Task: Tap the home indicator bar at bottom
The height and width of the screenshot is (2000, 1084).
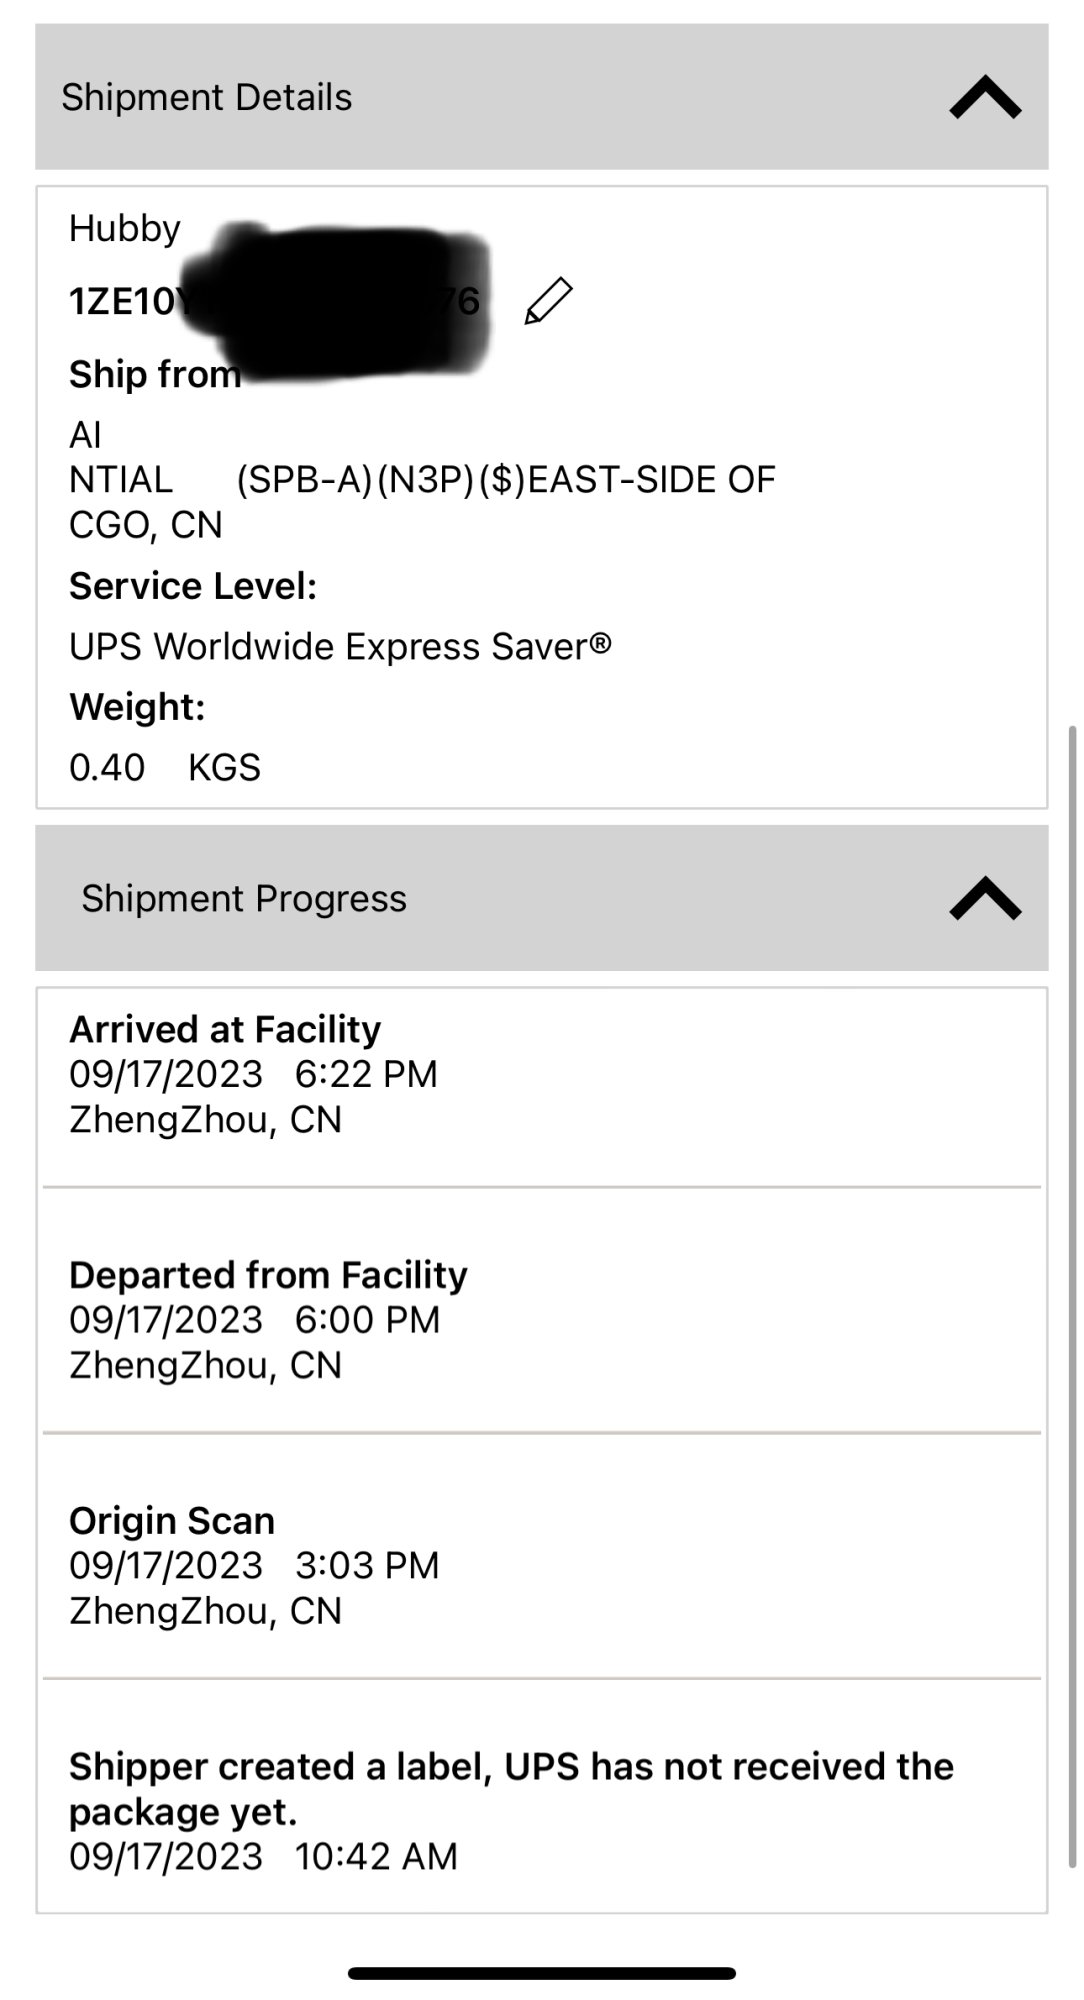Action: coord(542,1973)
